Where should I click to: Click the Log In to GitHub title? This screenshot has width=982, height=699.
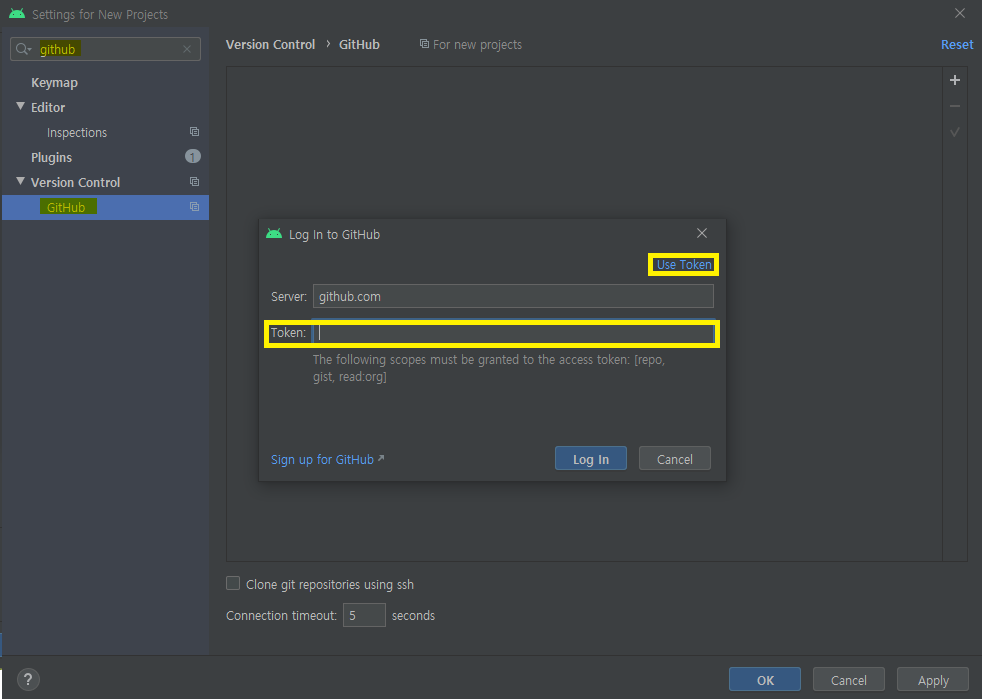[x=334, y=234]
